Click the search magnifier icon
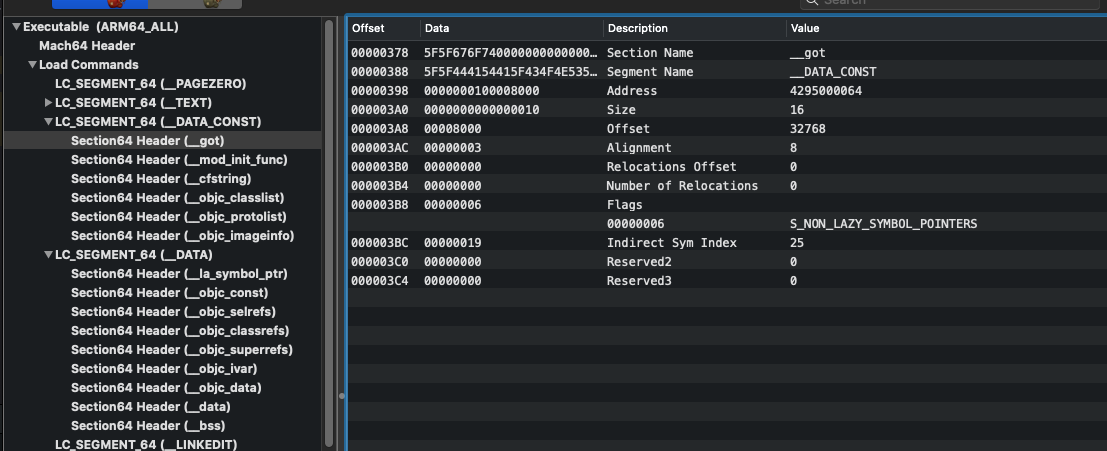This screenshot has width=1107, height=451. tap(811, 3)
